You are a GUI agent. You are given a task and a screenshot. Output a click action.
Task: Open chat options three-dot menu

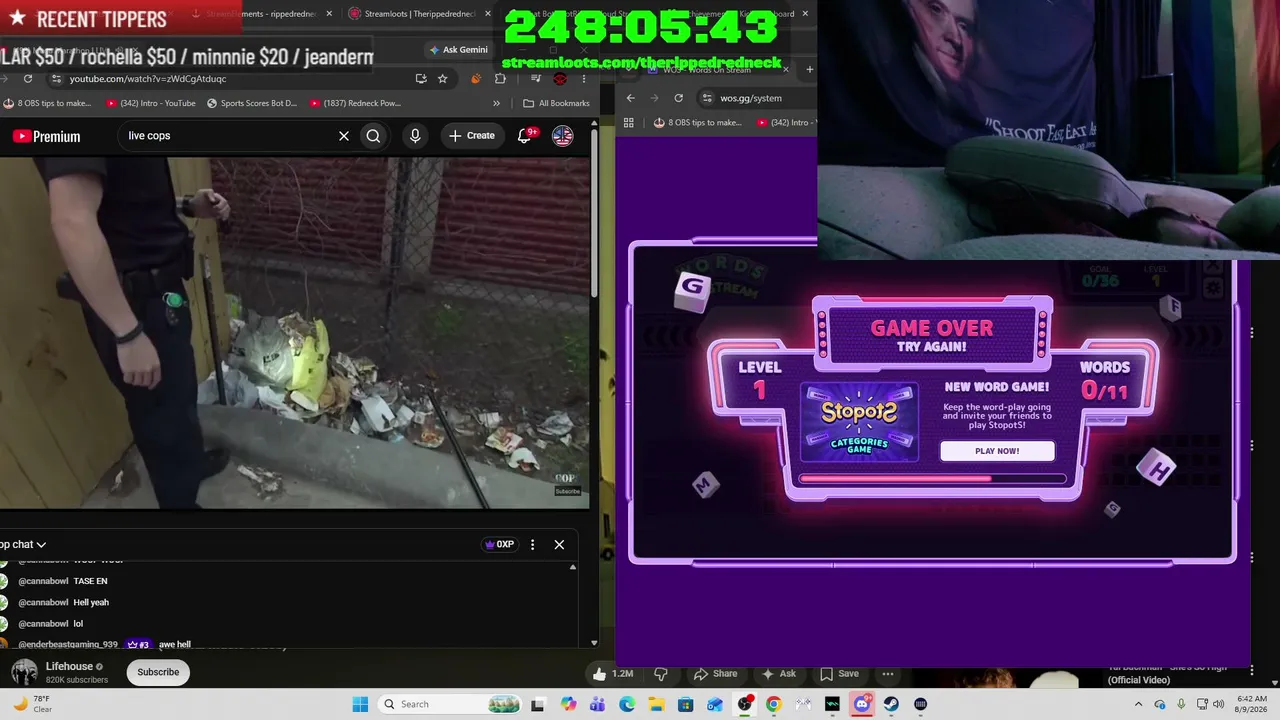532,545
